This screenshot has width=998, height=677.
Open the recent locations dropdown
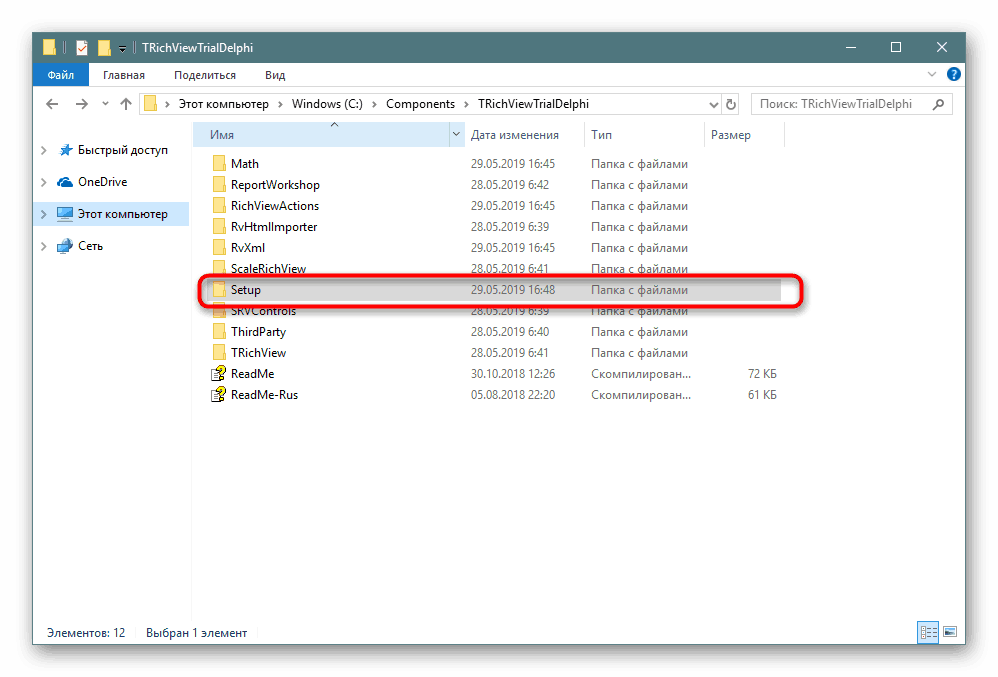coord(105,104)
